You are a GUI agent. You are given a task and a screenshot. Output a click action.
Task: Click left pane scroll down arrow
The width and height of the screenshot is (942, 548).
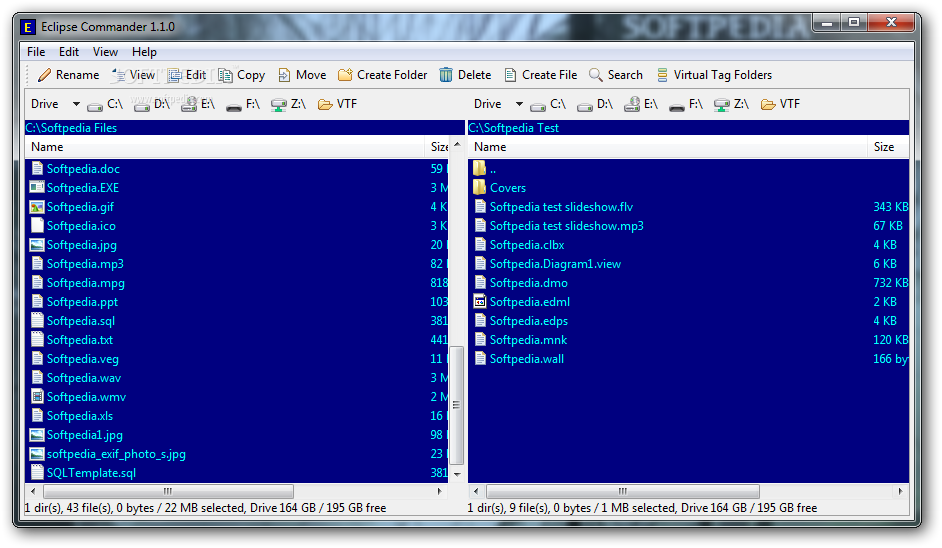(x=457, y=474)
